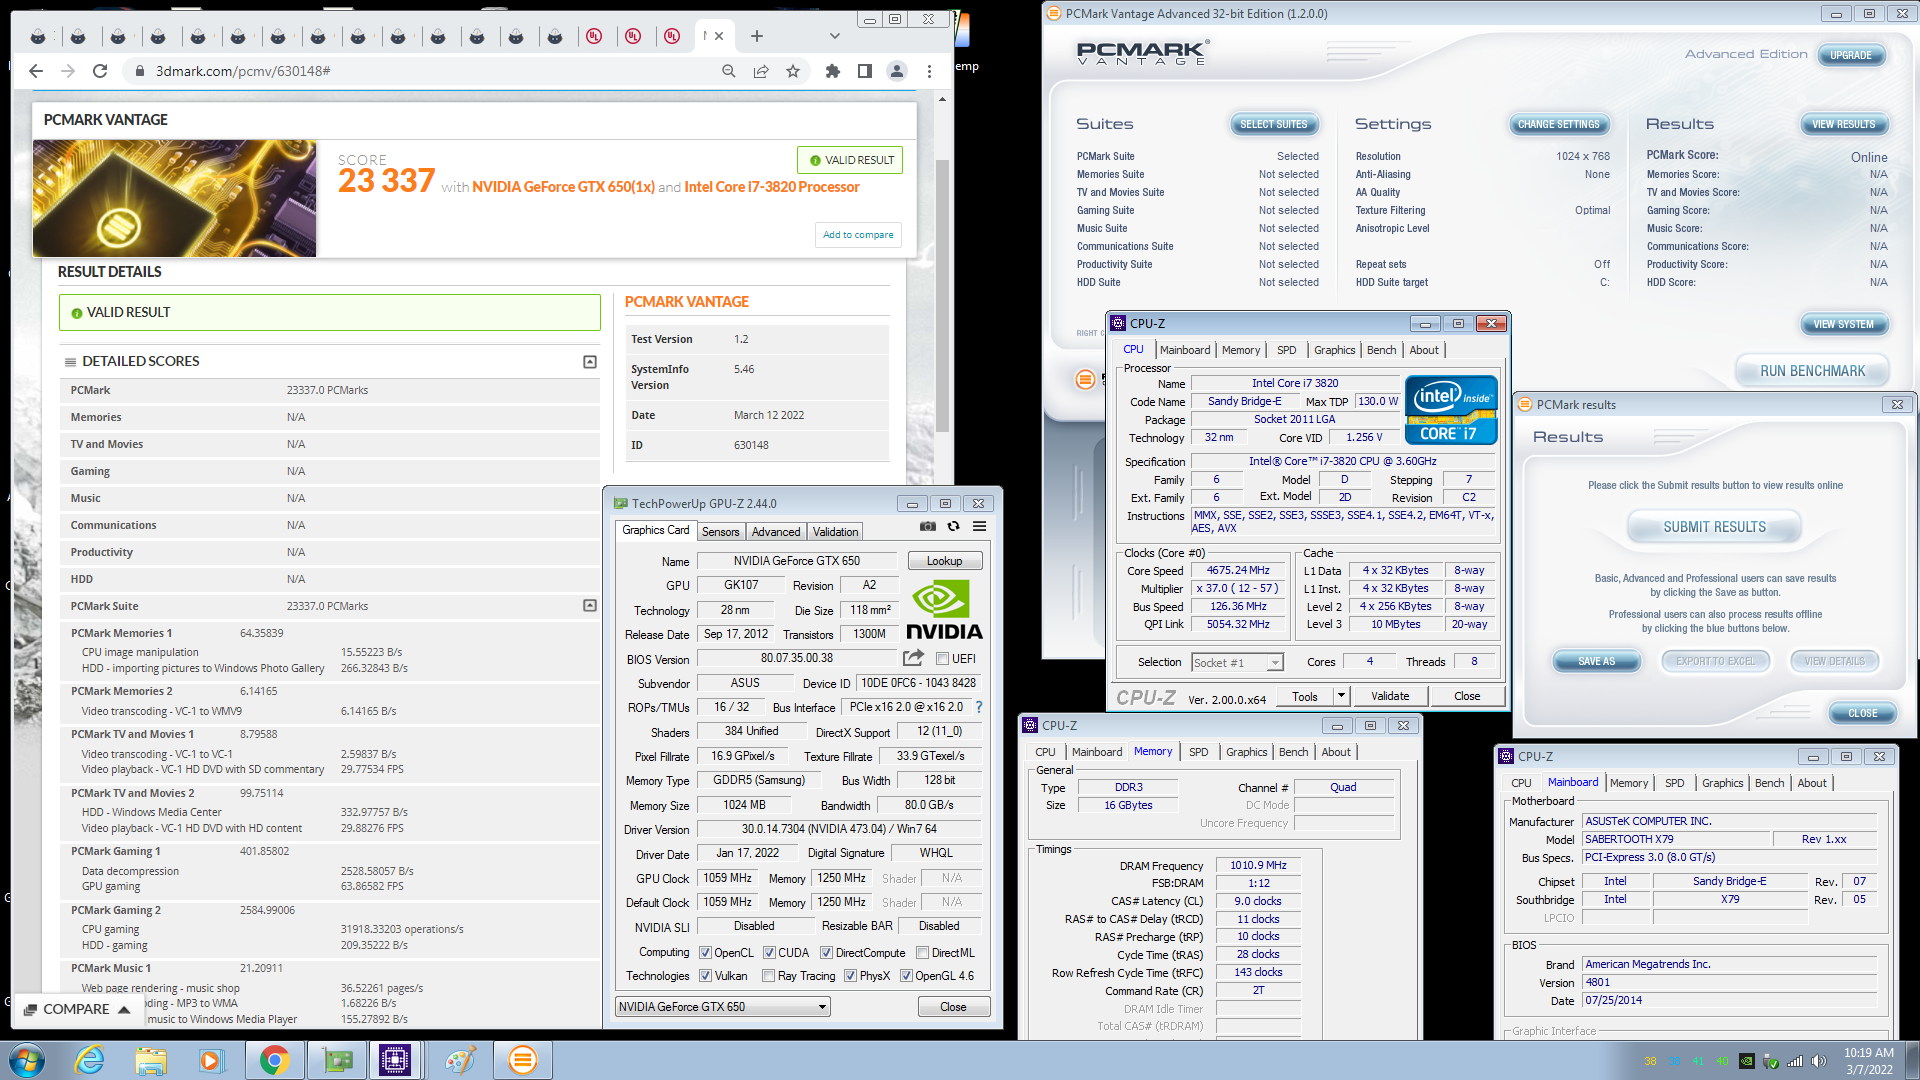Open a new Chrome tab
The height and width of the screenshot is (1080, 1920).
(757, 36)
